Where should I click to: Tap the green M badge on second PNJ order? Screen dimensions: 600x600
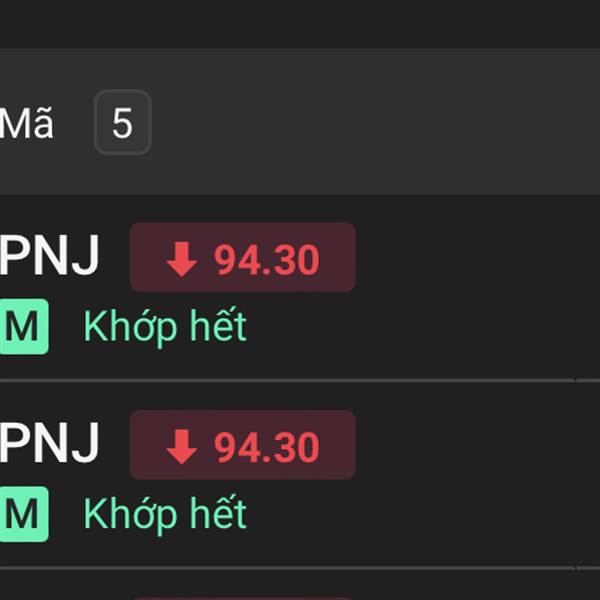tap(24, 514)
